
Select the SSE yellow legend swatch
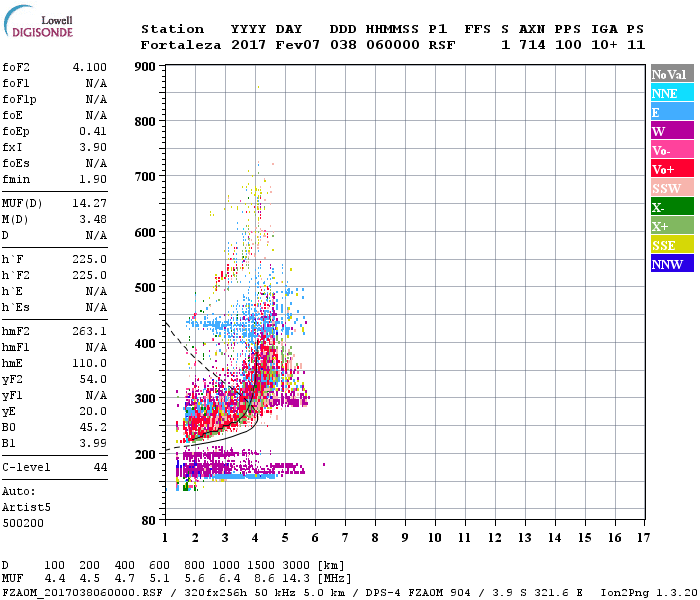click(x=672, y=245)
